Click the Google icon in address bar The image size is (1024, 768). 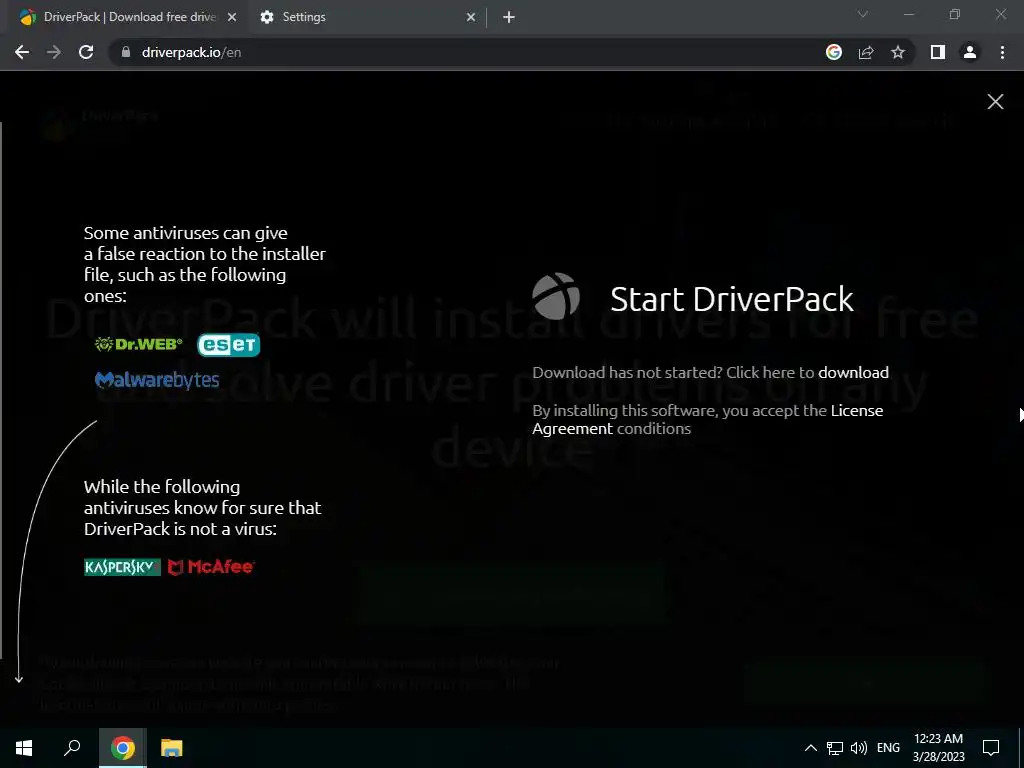point(834,52)
